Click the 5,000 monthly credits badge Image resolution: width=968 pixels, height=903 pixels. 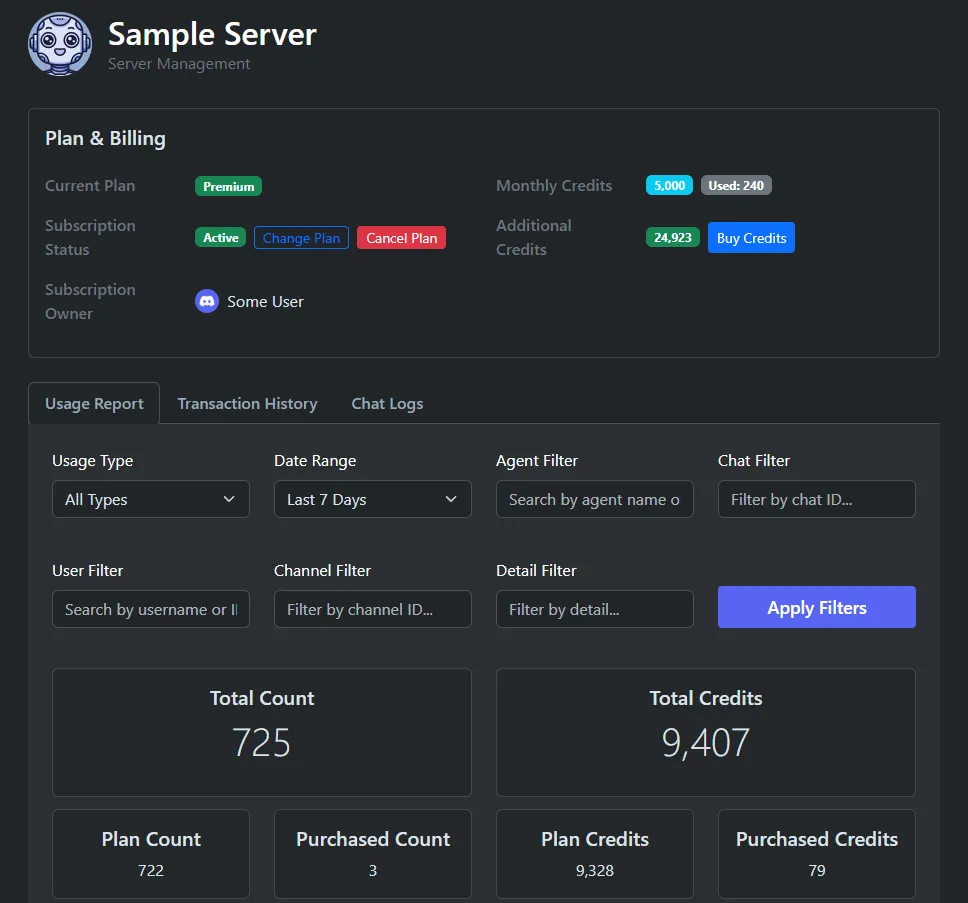669,185
